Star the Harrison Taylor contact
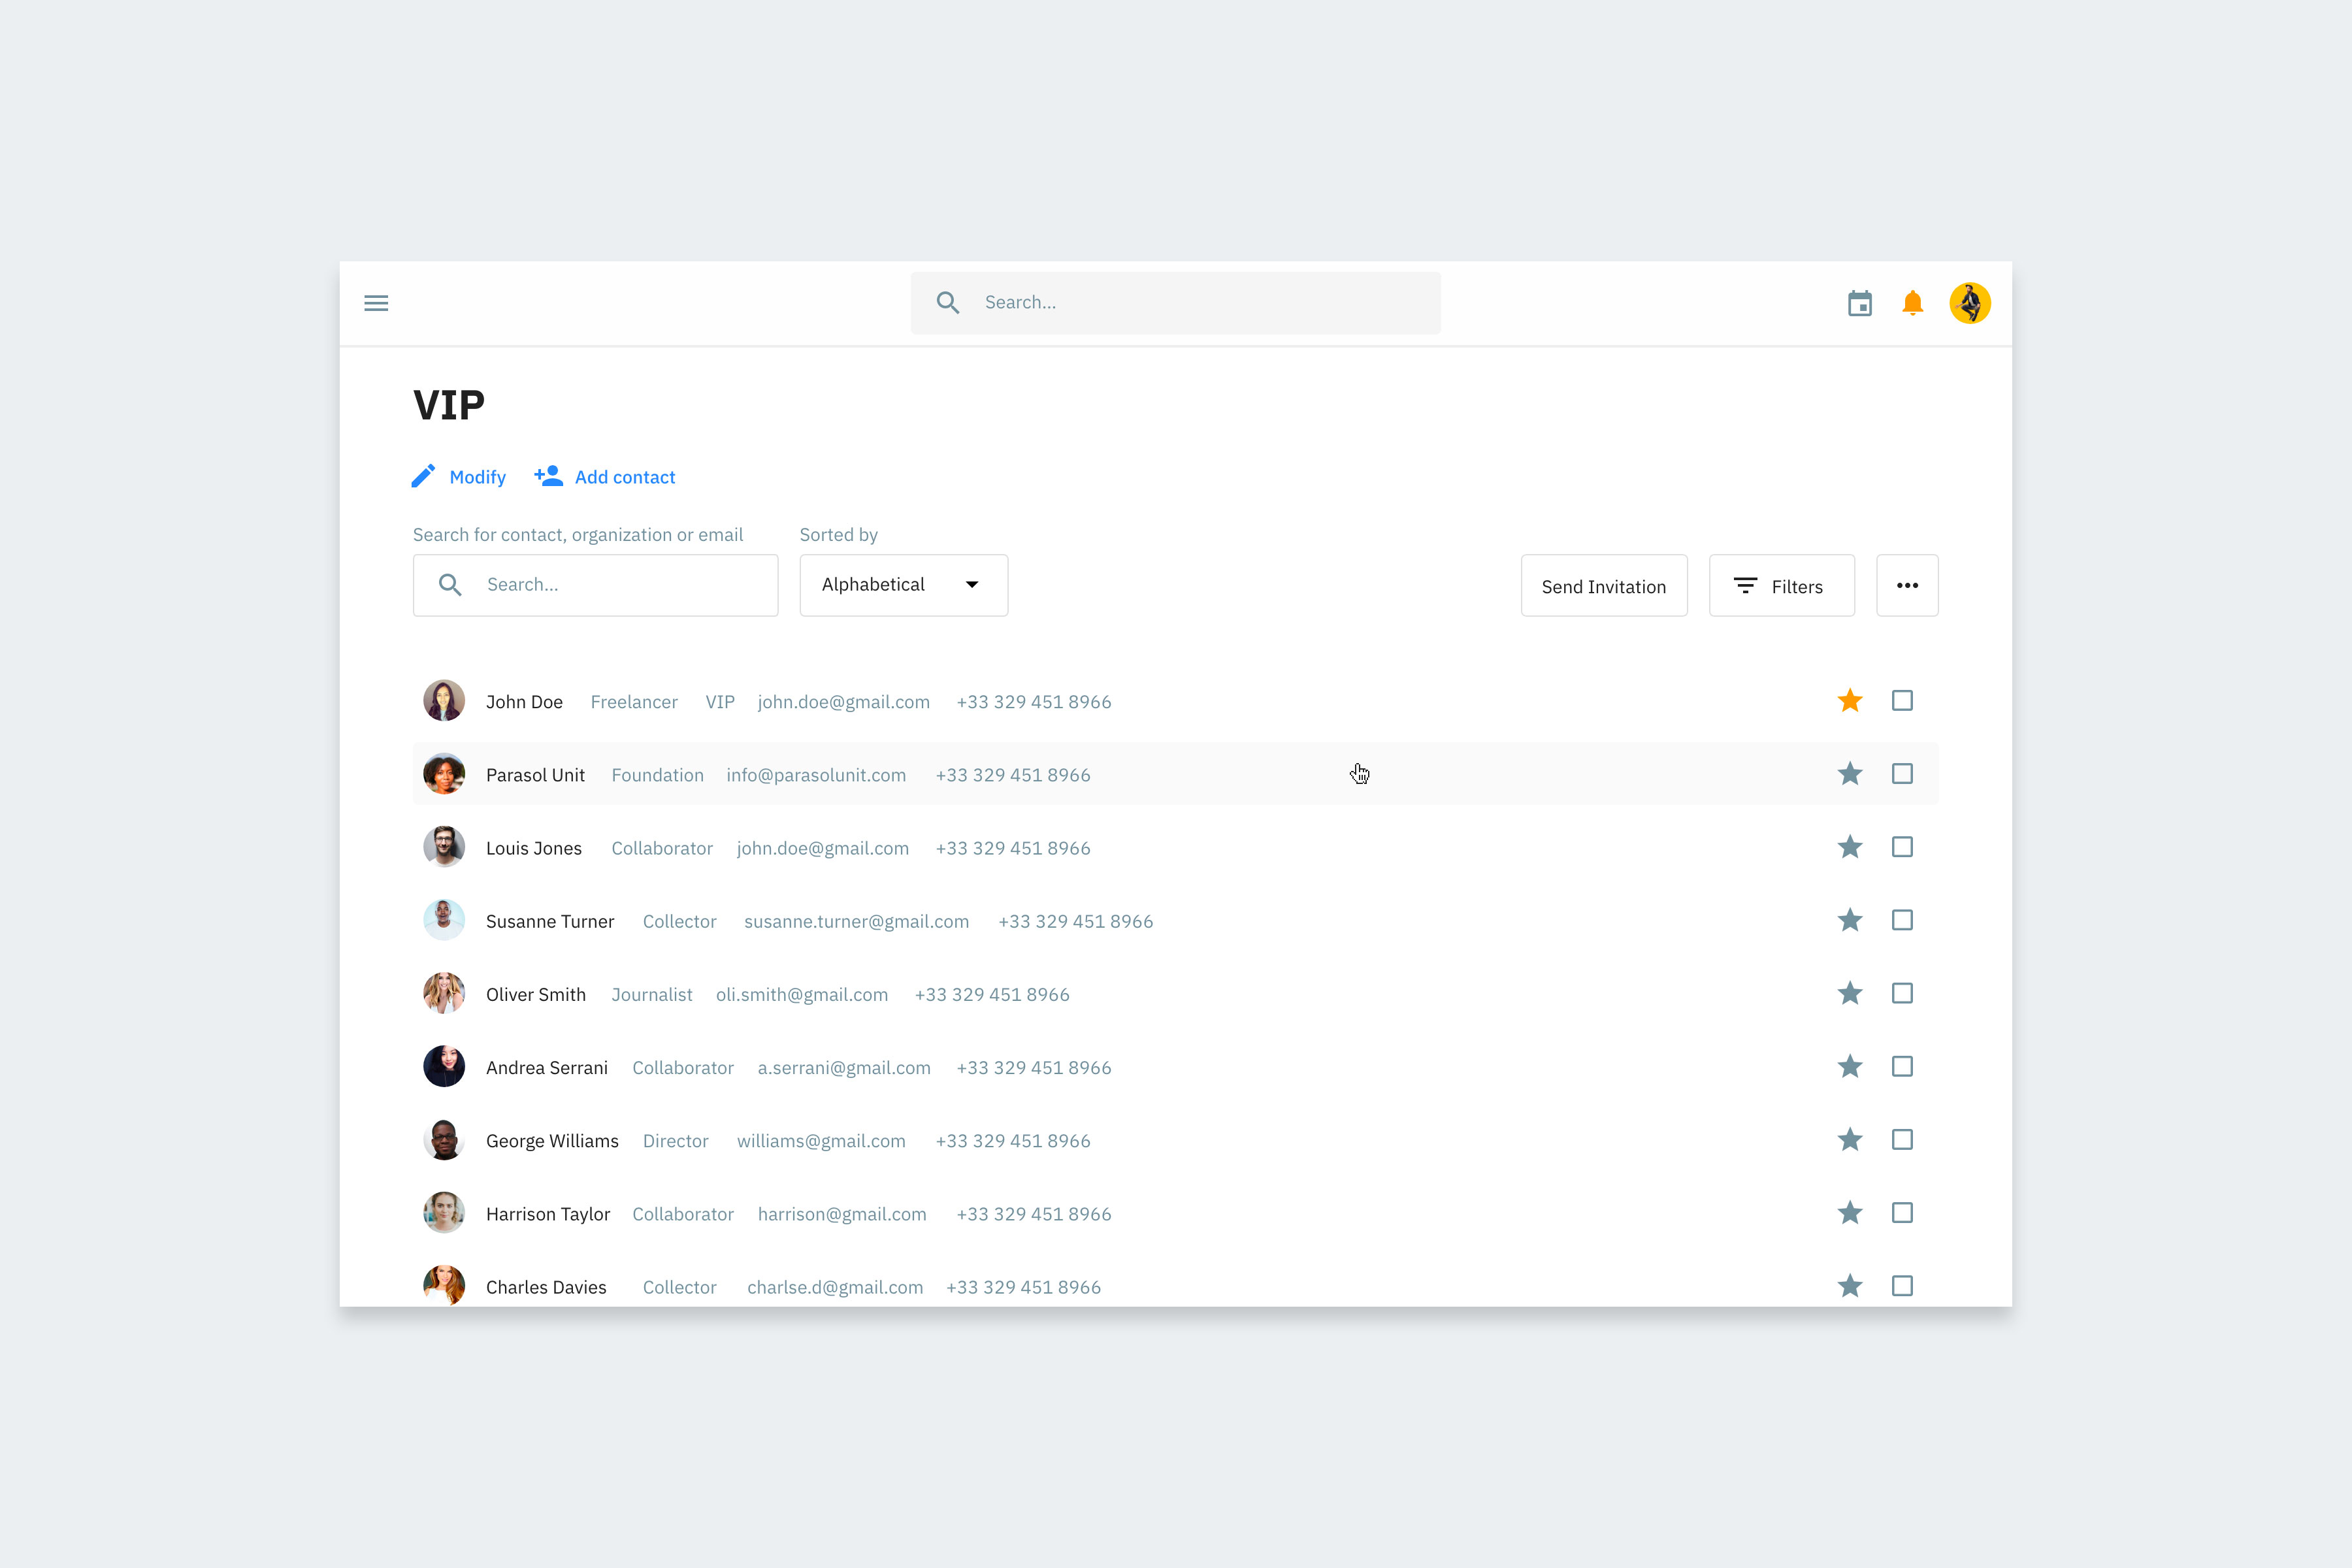Image resolution: width=2352 pixels, height=1568 pixels. click(1850, 1213)
